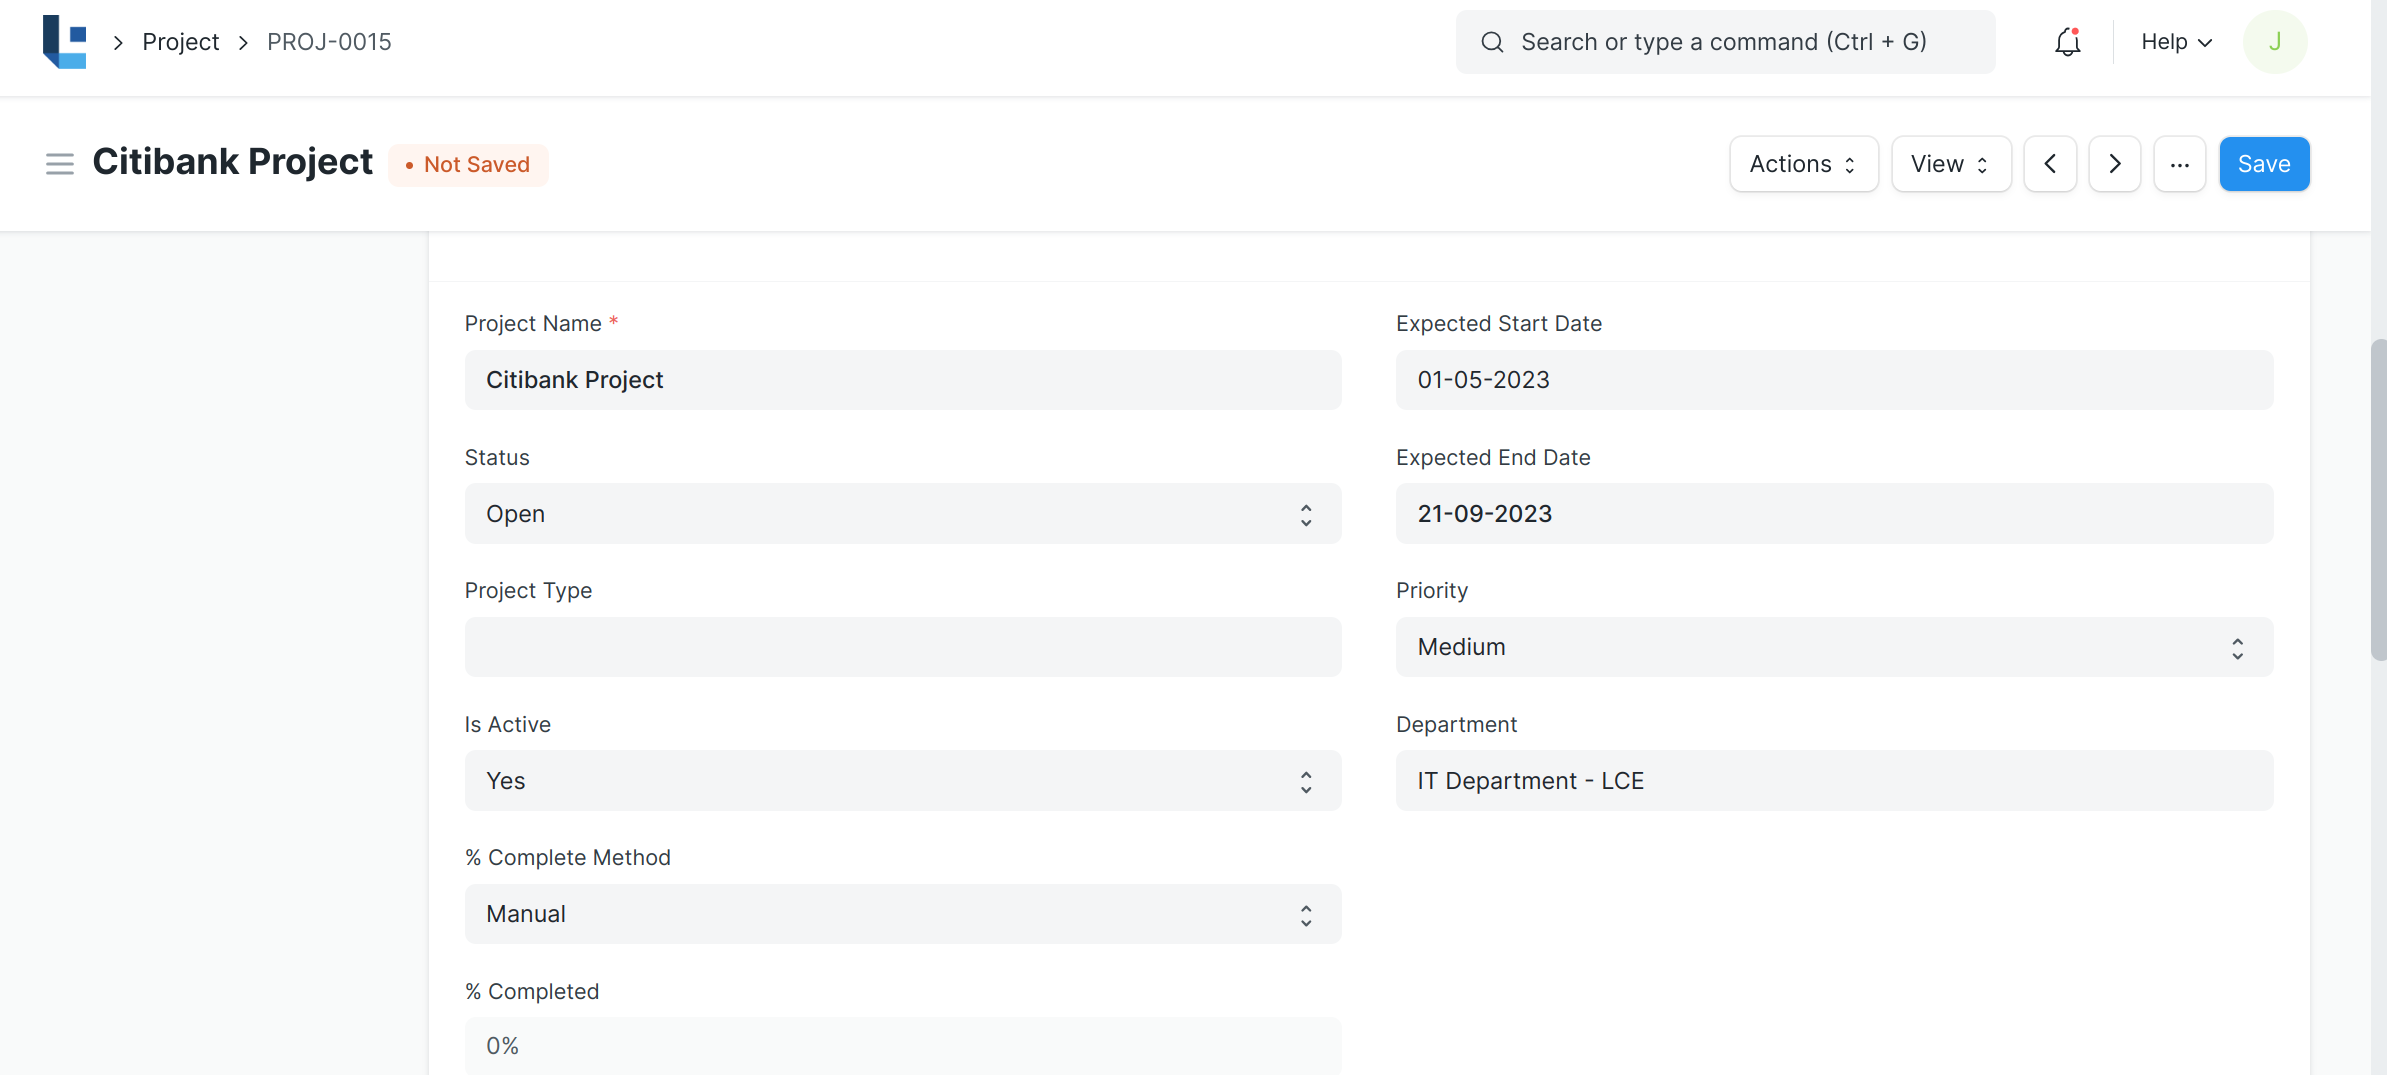Click the Project Type input field

coord(902,647)
